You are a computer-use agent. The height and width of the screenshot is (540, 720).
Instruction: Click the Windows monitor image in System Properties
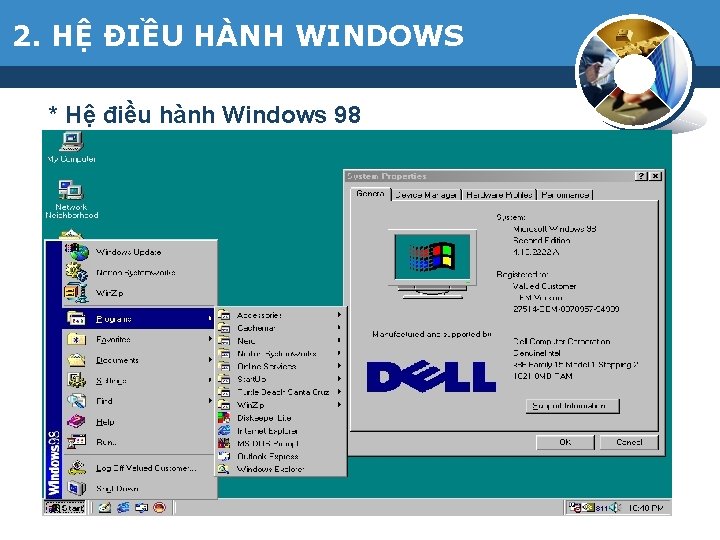[432, 264]
